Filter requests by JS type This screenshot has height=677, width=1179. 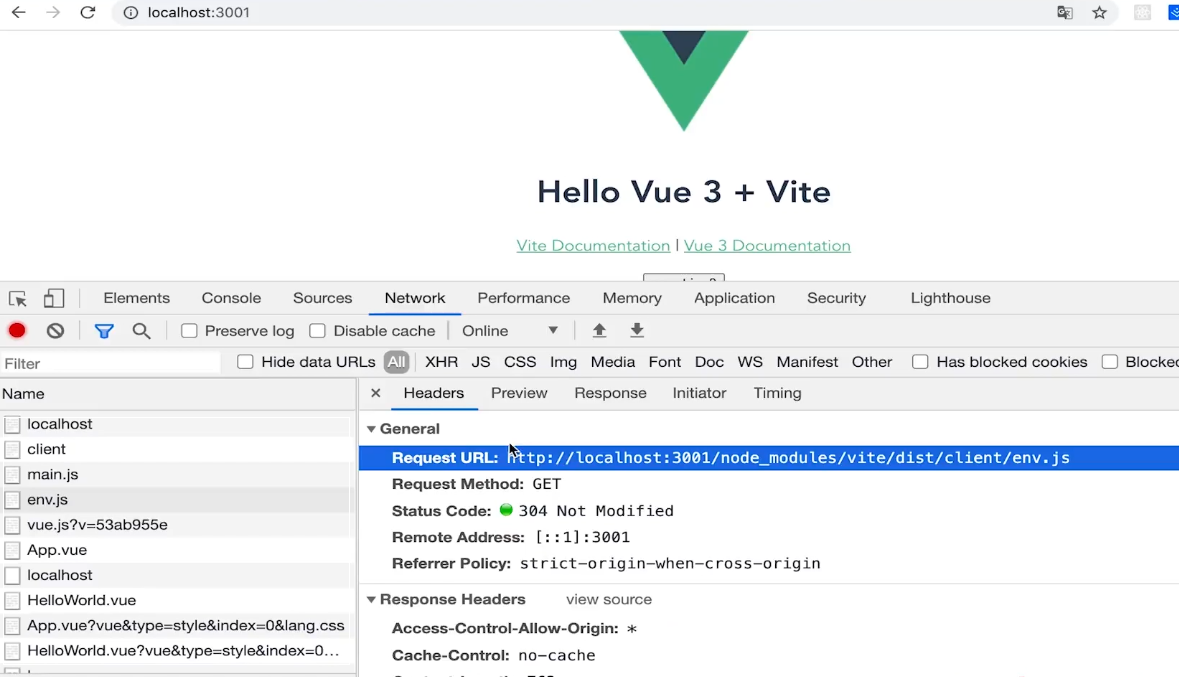point(481,362)
